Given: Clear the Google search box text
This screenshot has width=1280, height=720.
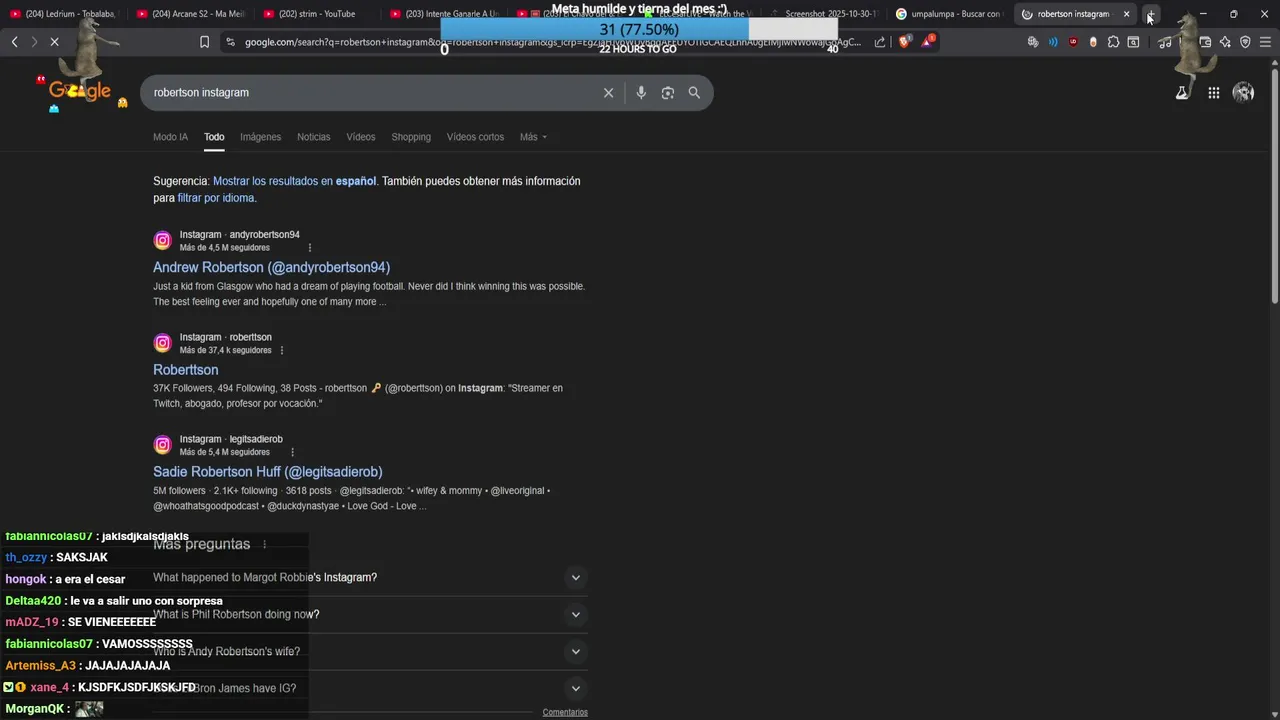Looking at the screenshot, I should tap(608, 93).
